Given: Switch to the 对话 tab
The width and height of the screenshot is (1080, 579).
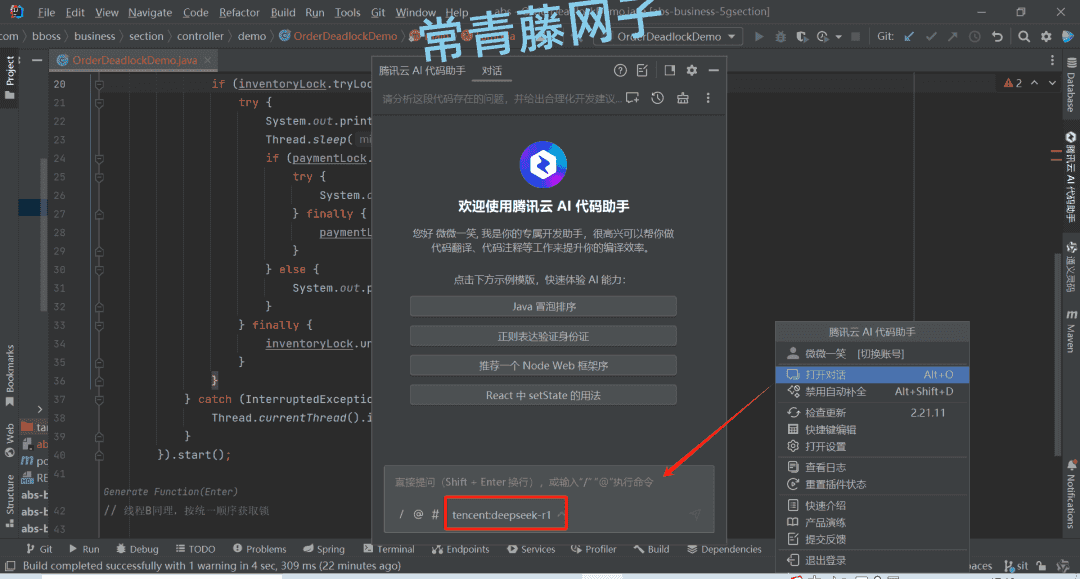Looking at the screenshot, I should [492, 70].
